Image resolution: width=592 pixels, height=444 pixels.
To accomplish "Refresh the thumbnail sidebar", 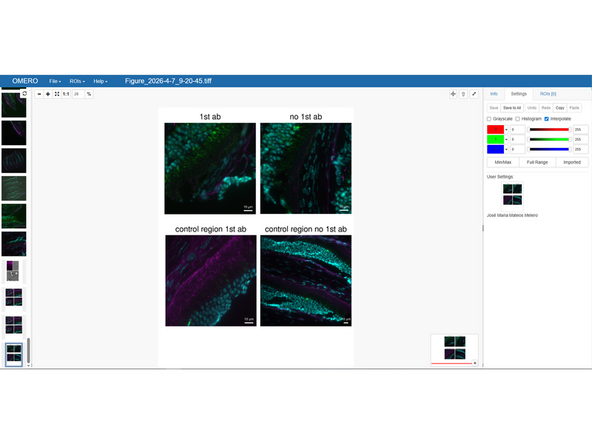I will pos(25,93).
